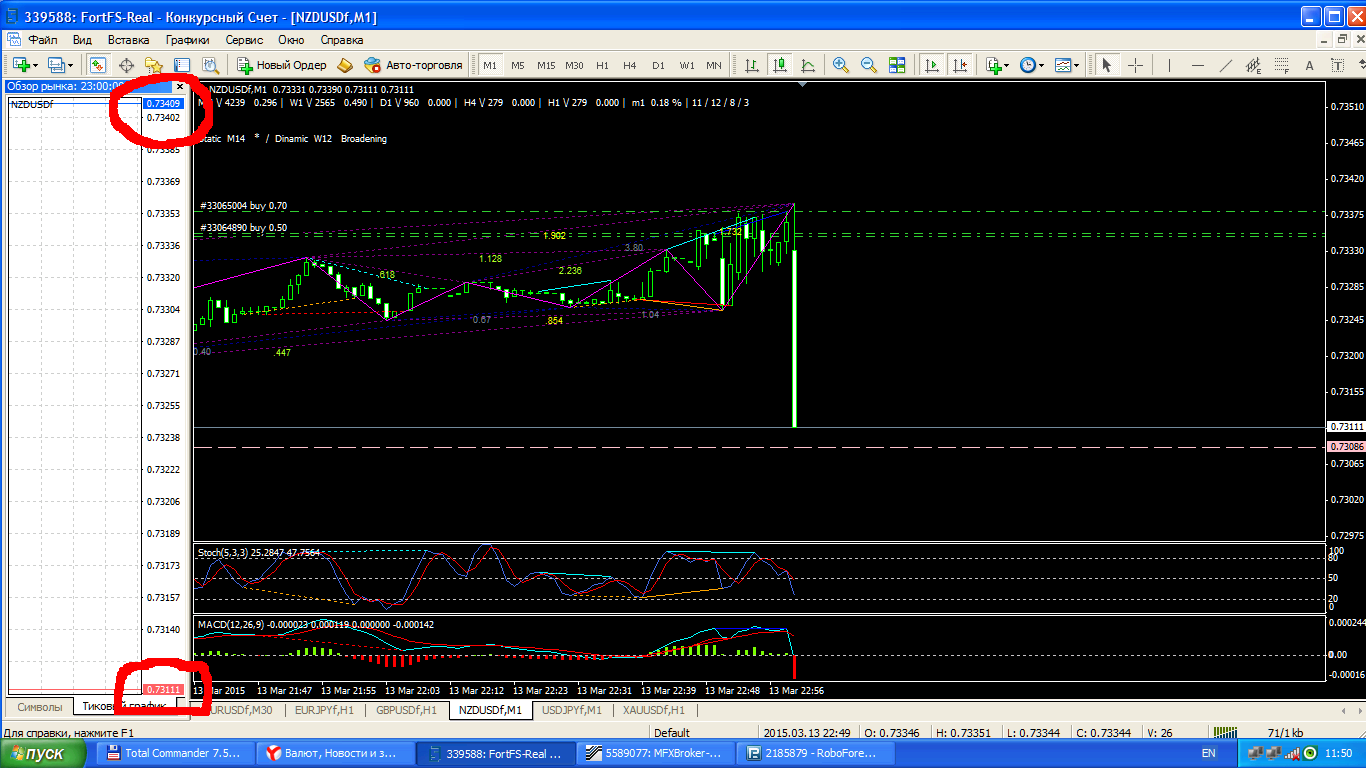Tile chart windows icon
This screenshot has height=768, width=1366.
pyautogui.click(x=897, y=65)
